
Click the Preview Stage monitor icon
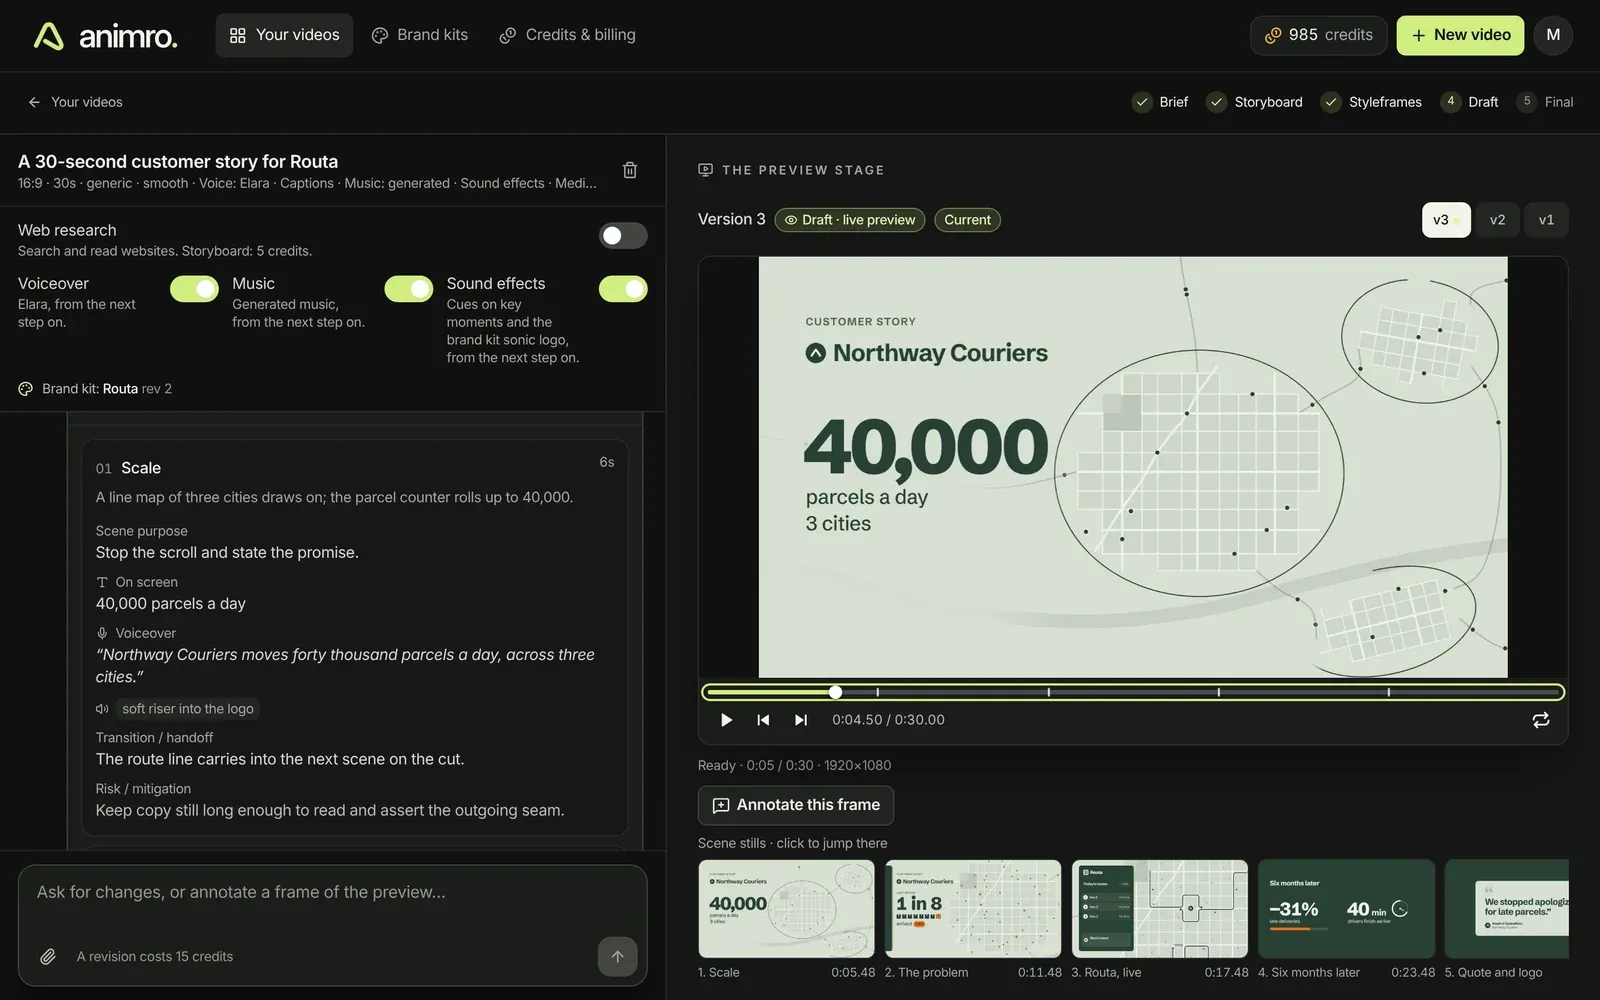pyautogui.click(x=706, y=170)
